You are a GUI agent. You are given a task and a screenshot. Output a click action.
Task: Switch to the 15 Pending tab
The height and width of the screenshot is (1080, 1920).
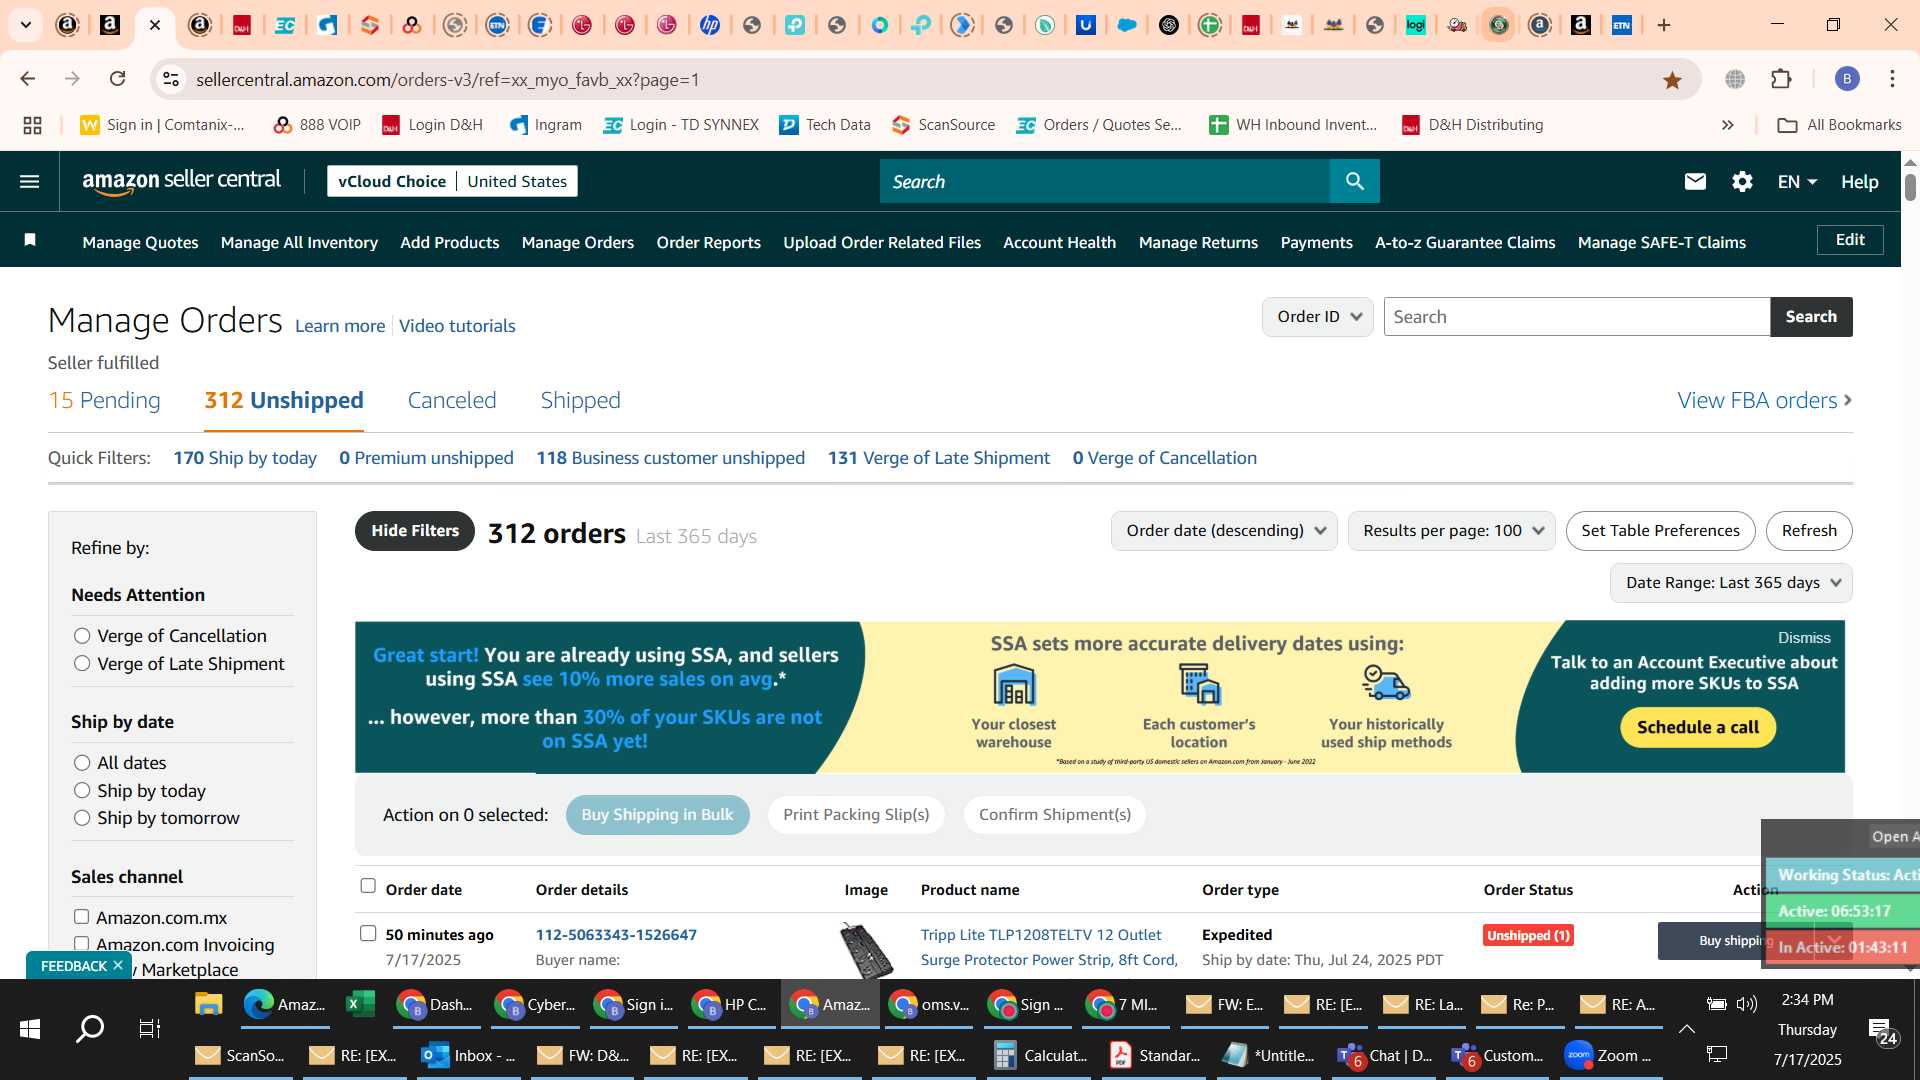(104, 401)
